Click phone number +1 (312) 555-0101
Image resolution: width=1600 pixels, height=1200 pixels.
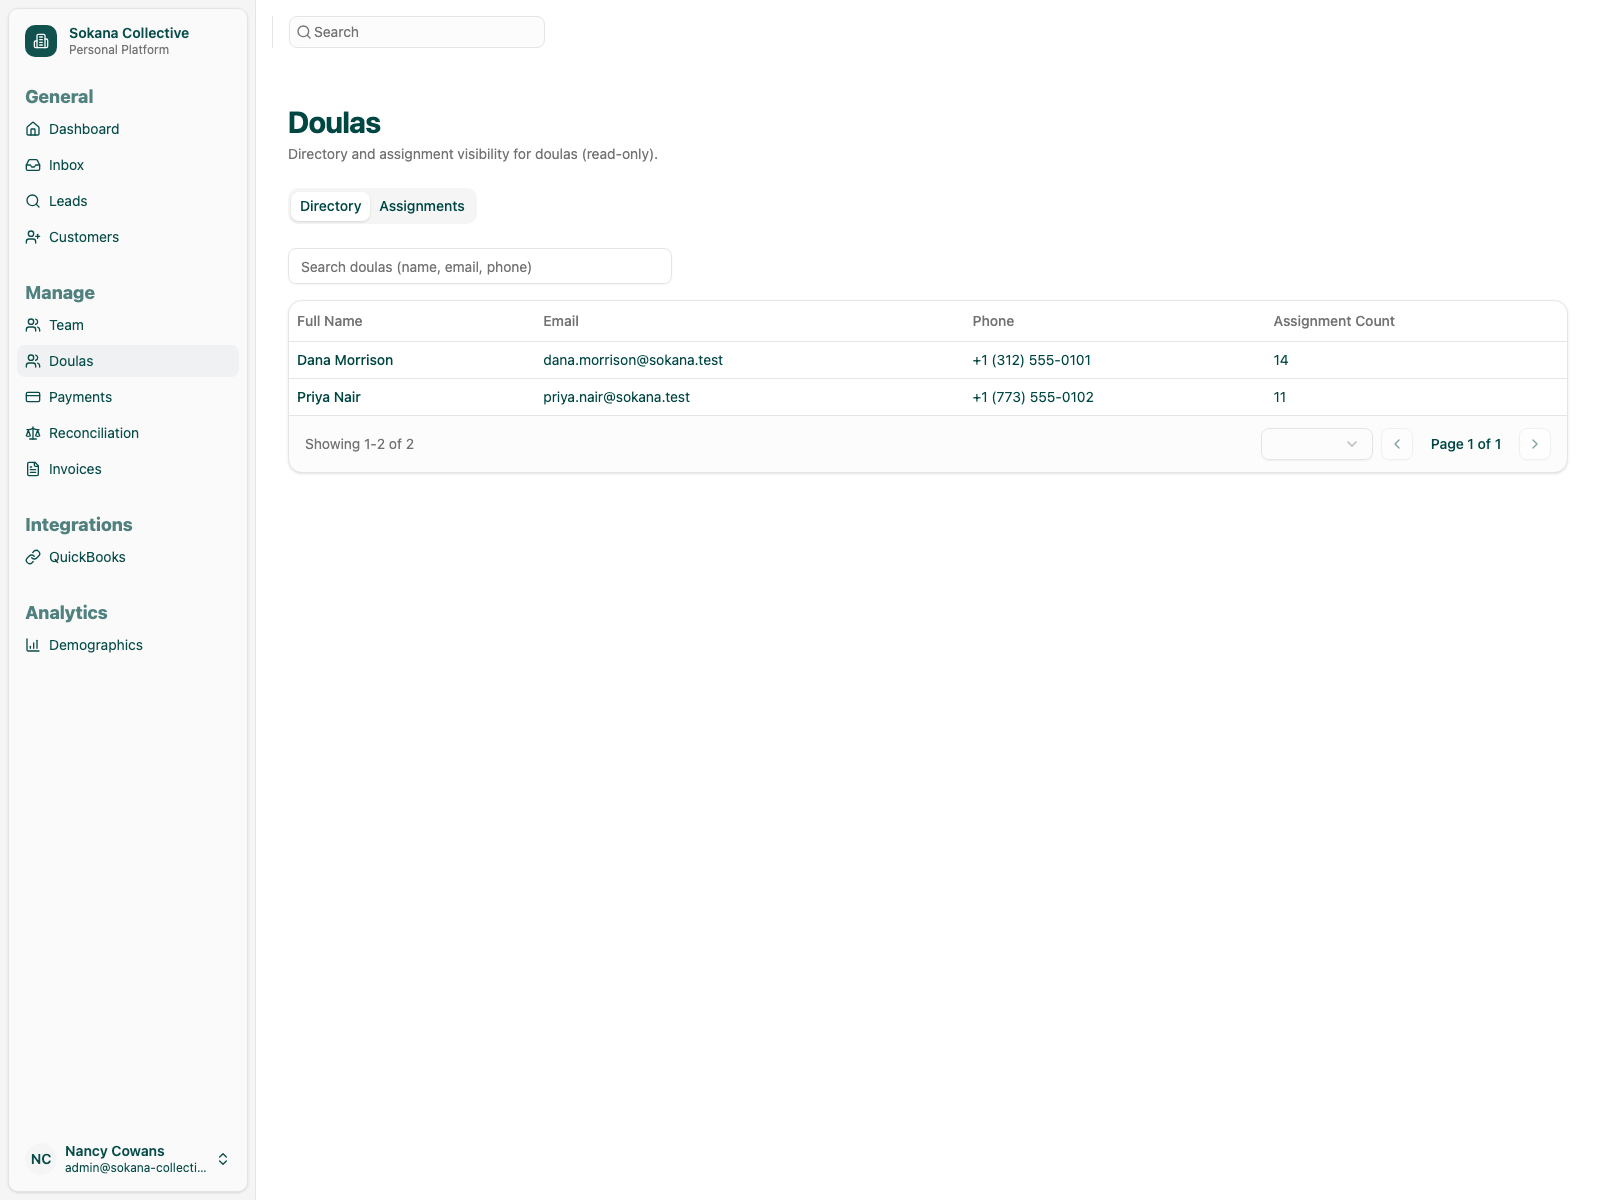[1032, 360]
